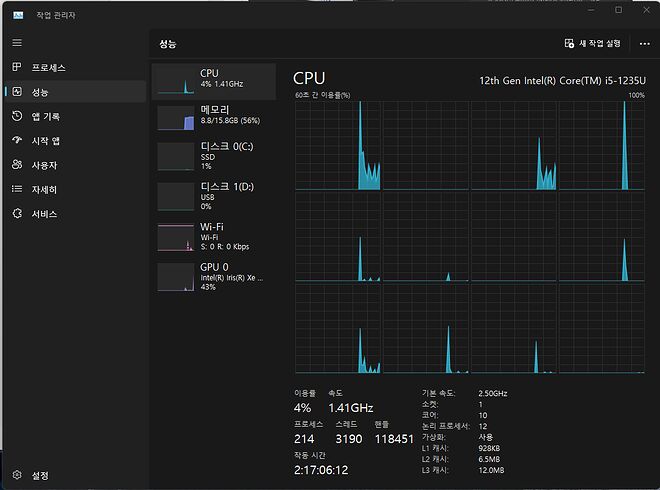
Task: Click the Processes (프로세스) sidebar icon
Action: coord(17,67)
